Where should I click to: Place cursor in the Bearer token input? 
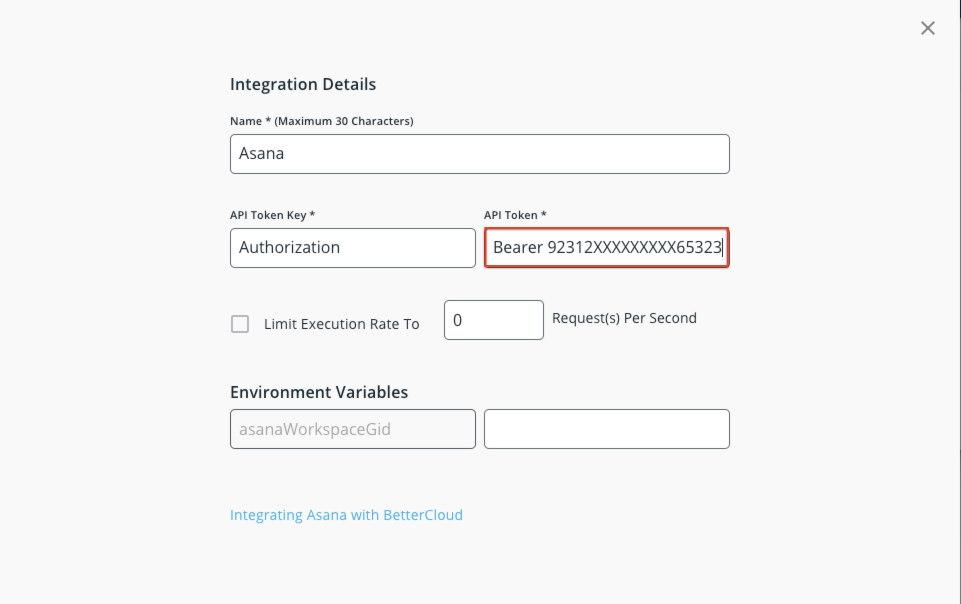click(x=607, y=247)
